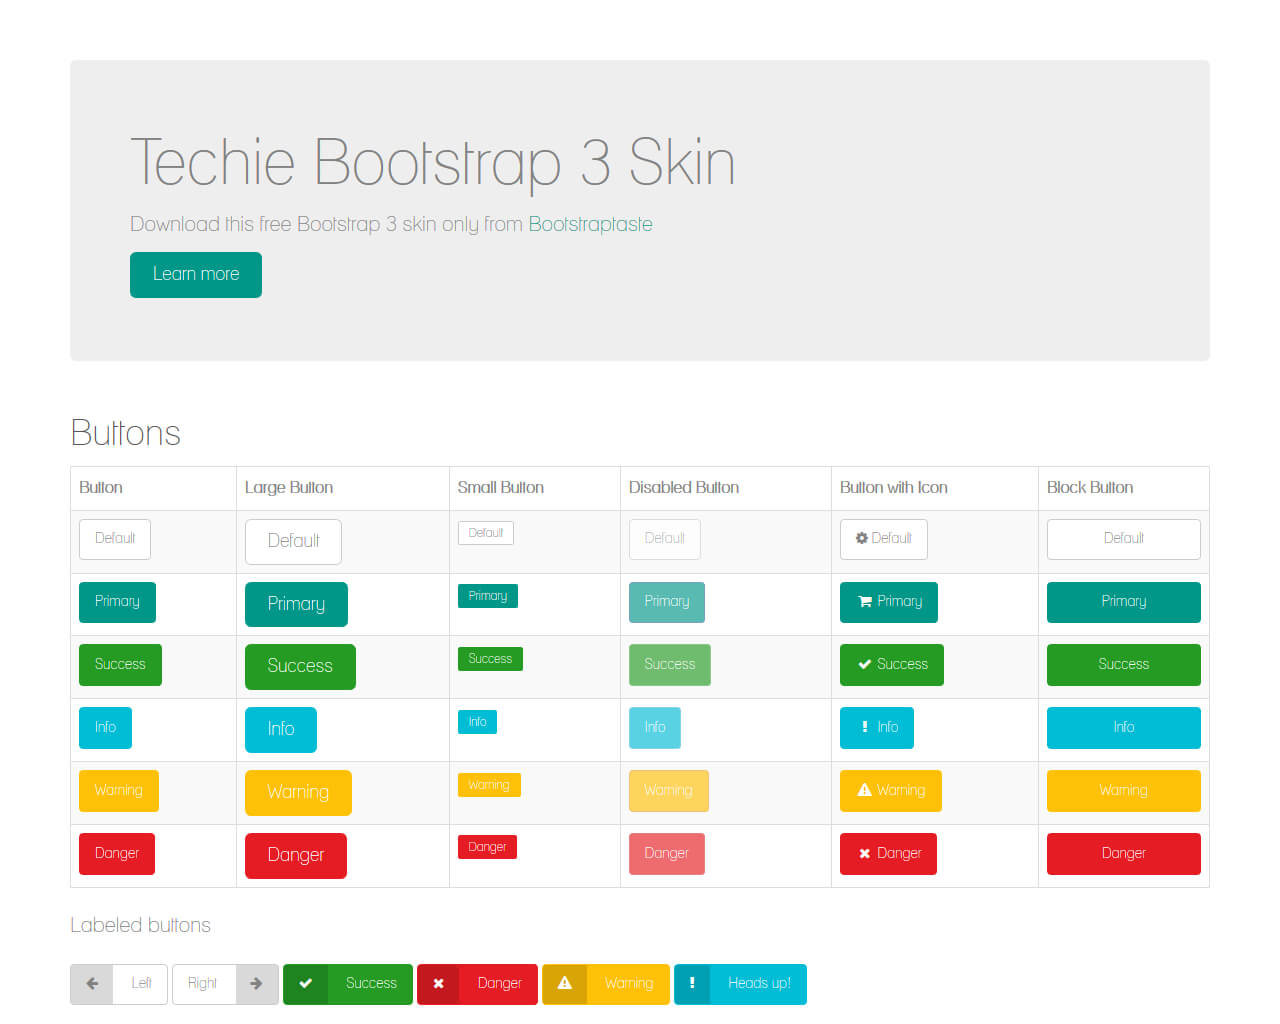Click the shopping cart icon on Primary button
Image resolution: width=1280 pixels, height=1024 pixels.
point(865,601)
